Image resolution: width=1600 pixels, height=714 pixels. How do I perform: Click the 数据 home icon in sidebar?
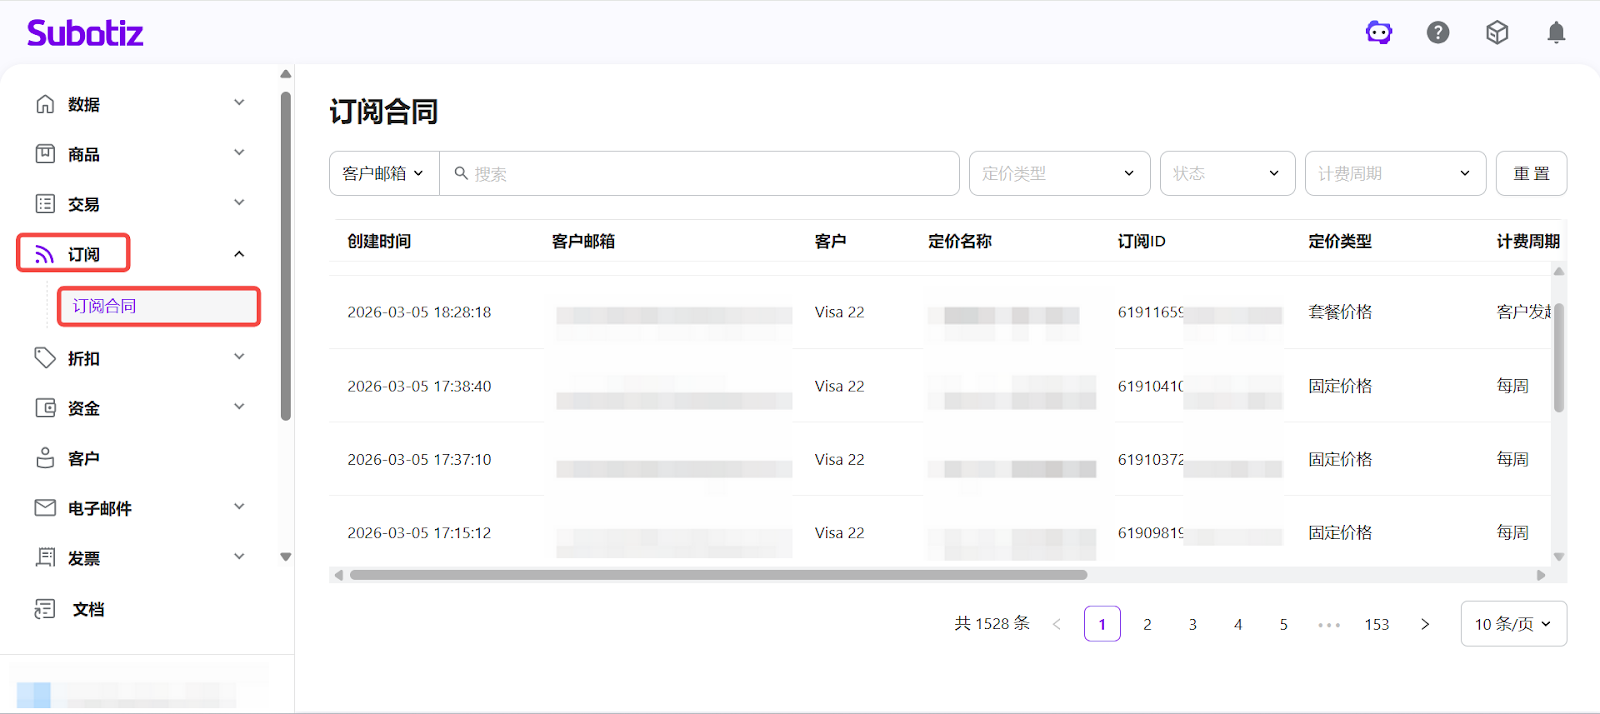click(x=45, y=104)
